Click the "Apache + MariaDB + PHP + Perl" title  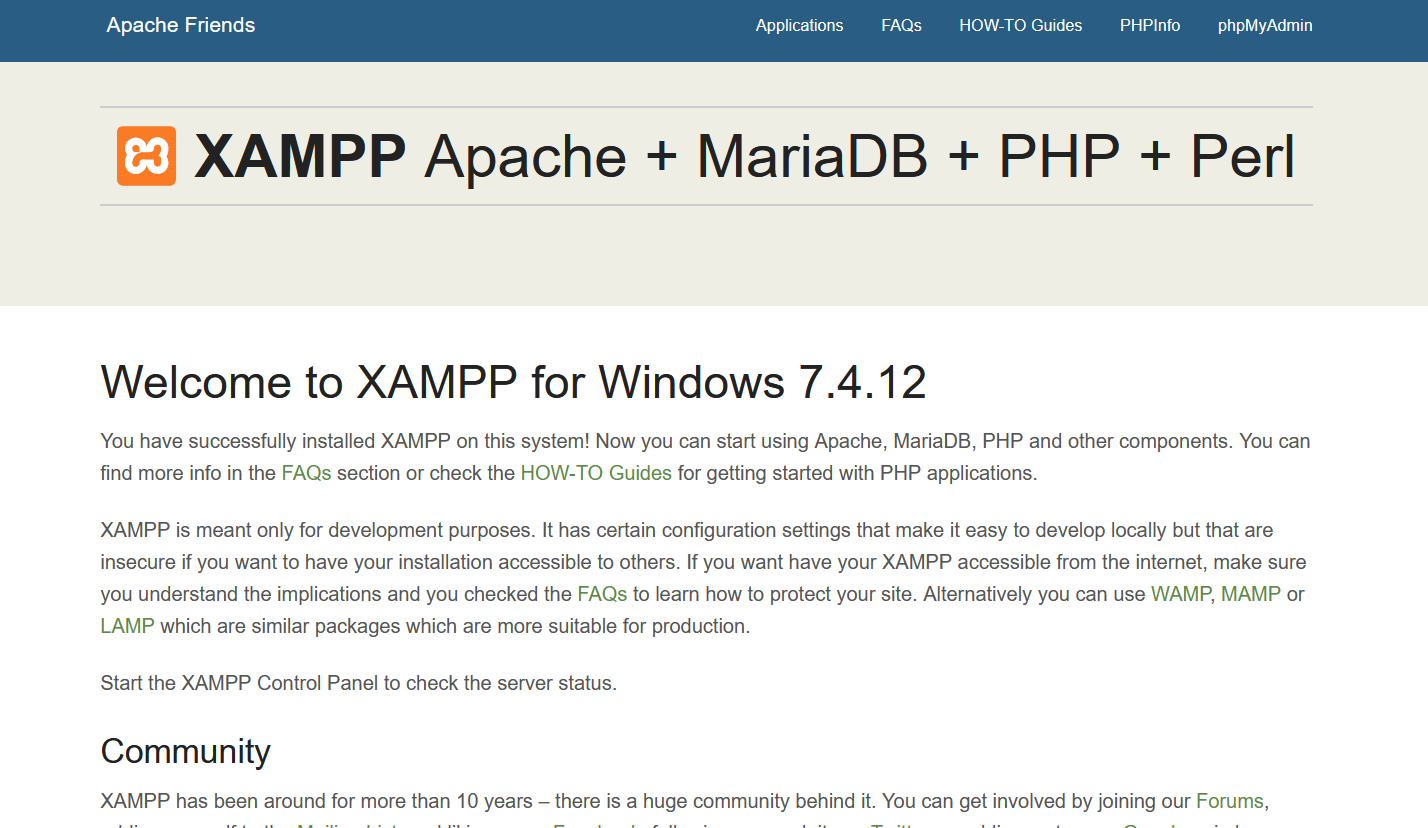pos(860,157)
